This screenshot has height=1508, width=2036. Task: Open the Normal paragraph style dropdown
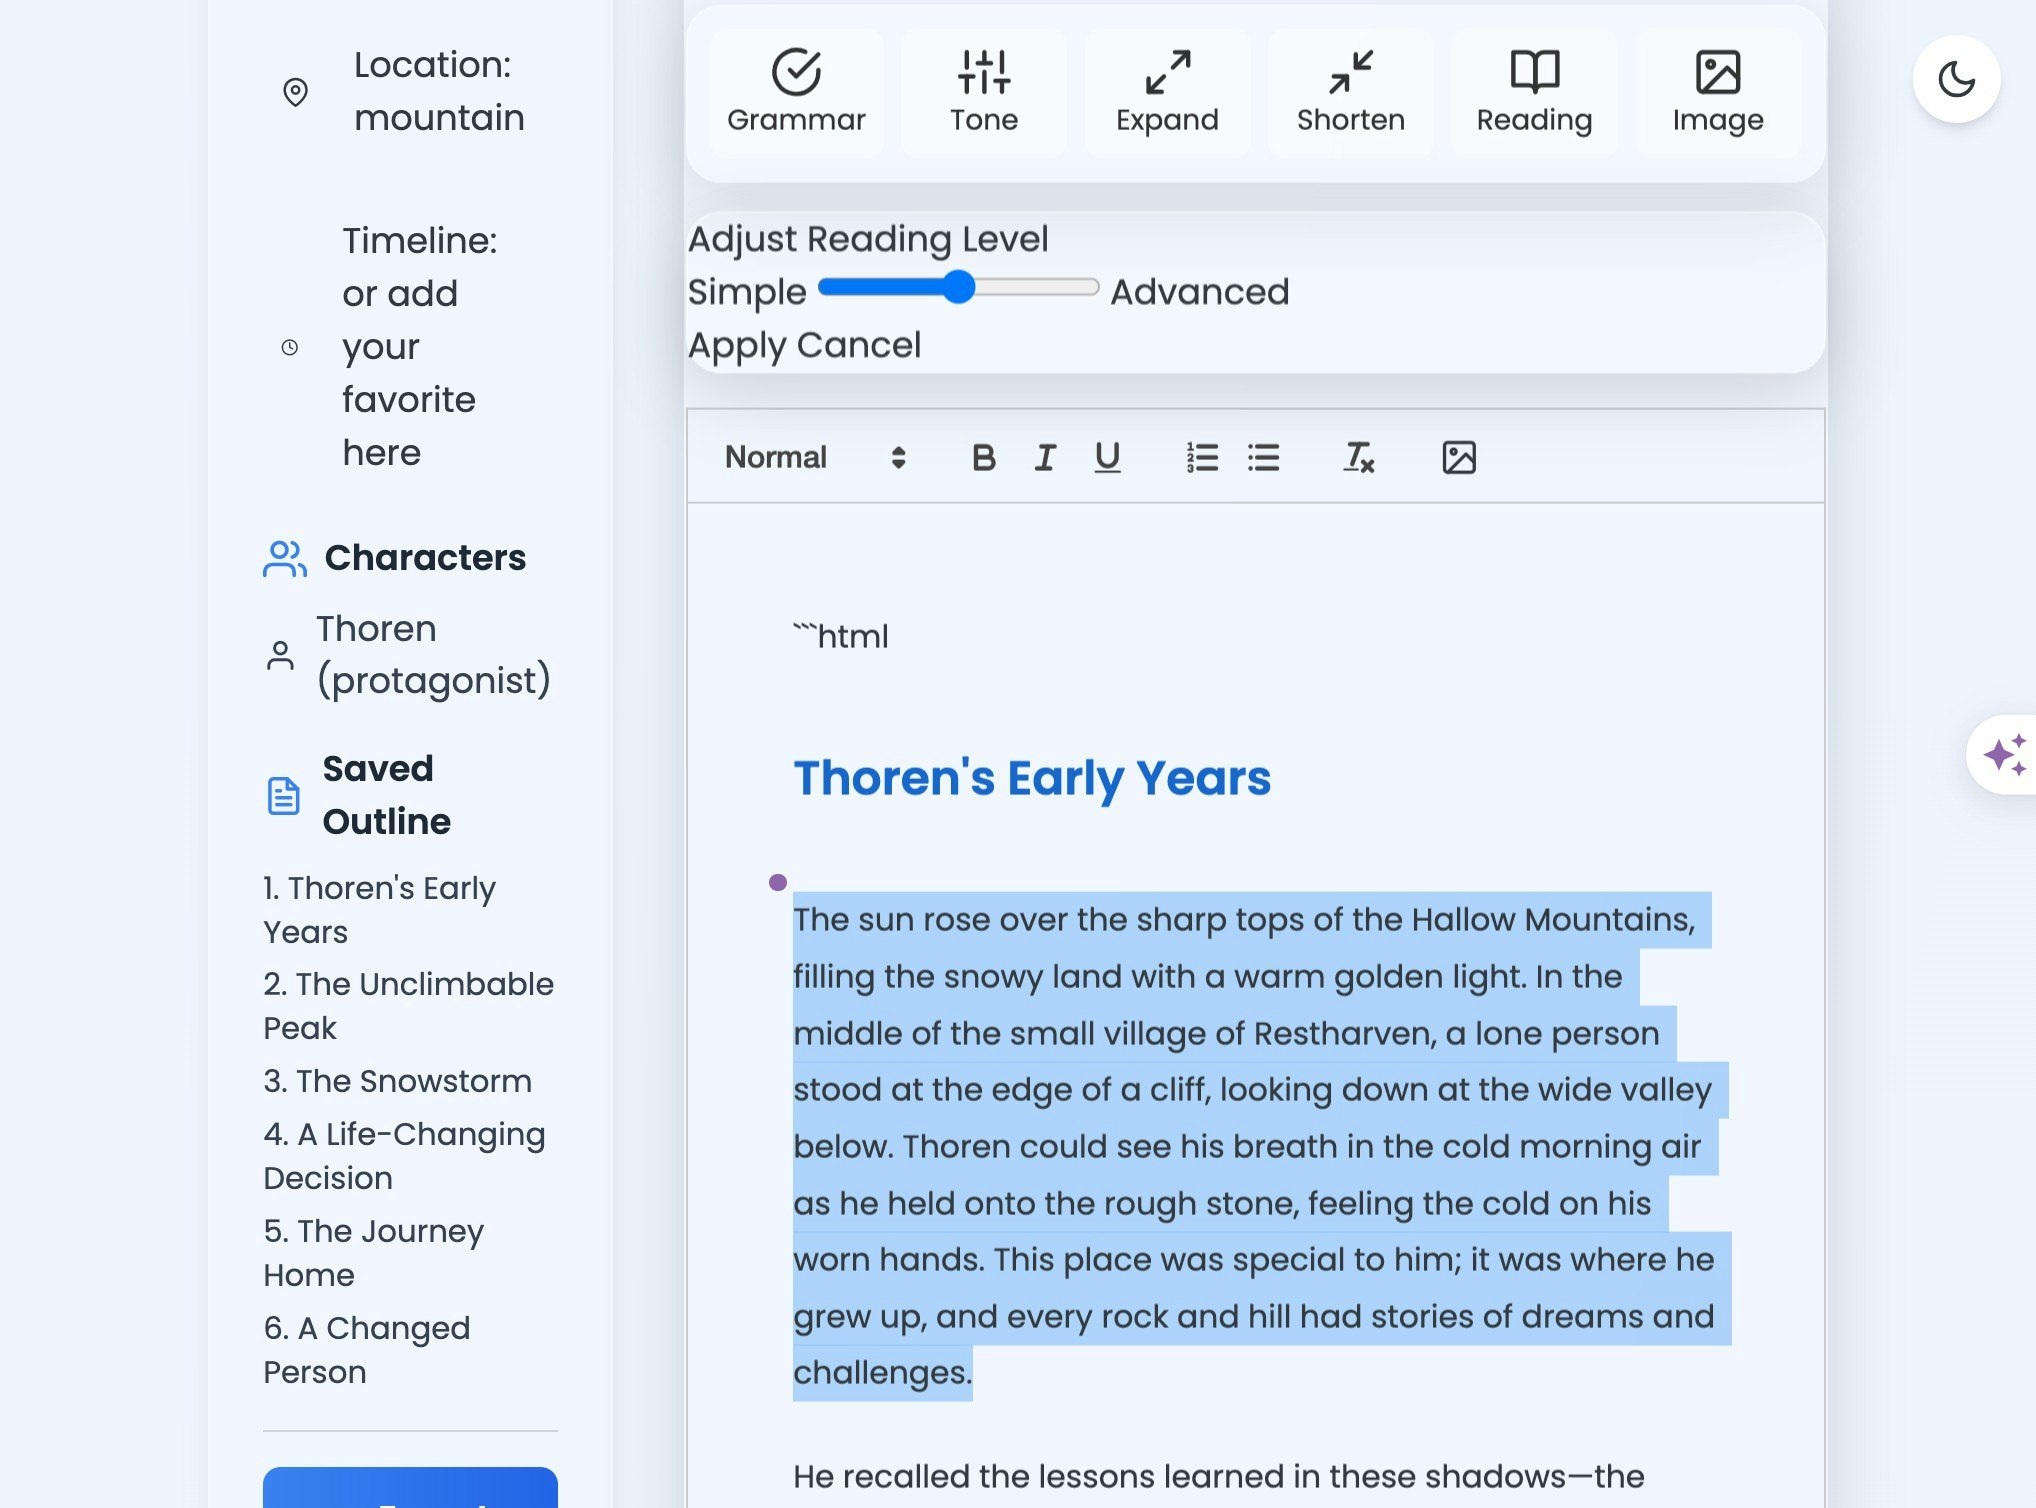tap(814, 457)
